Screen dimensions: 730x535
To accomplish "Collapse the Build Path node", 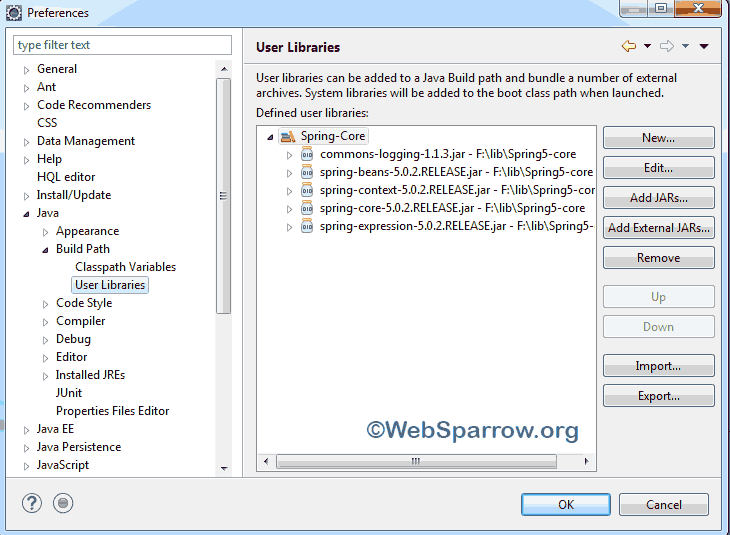I will click(45, 250).
